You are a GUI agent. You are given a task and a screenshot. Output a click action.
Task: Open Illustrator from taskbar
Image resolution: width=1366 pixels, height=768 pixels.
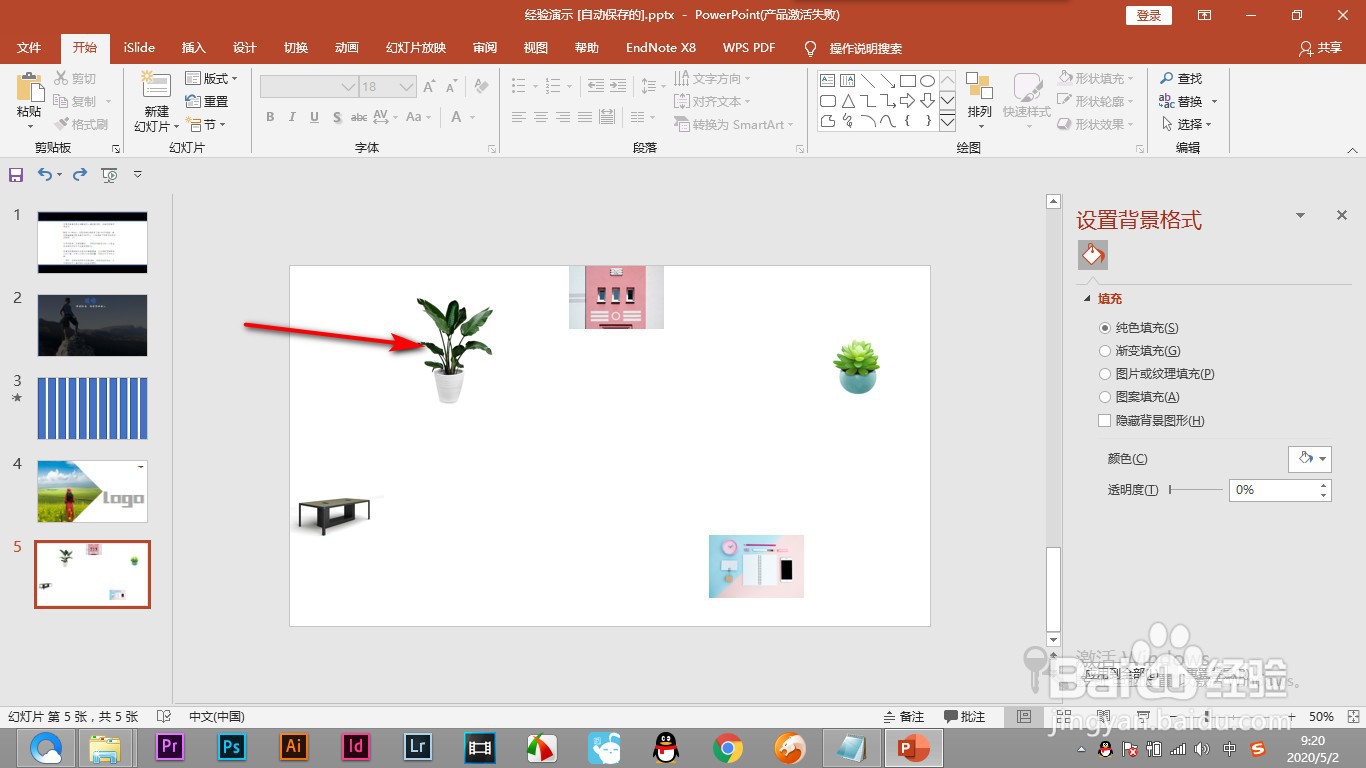click(x=294, y=747)
